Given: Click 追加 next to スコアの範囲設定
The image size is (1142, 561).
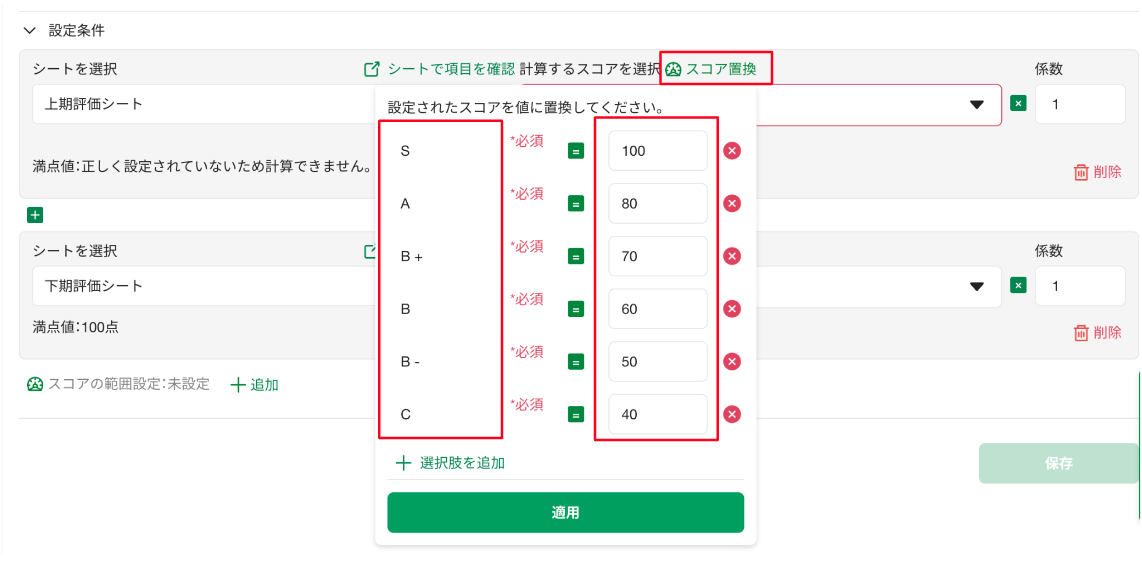Looking at the screenshot, I should [254, 385].
